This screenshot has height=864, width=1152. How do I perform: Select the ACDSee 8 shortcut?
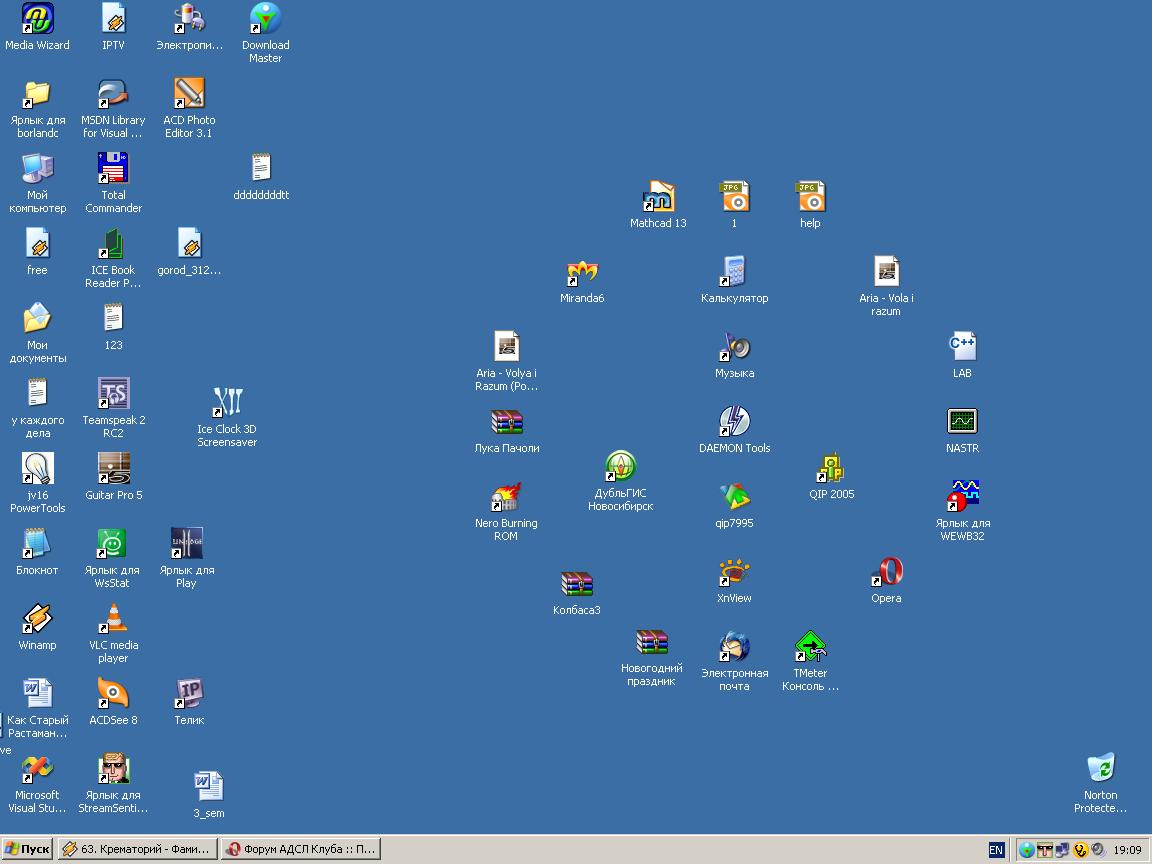113,694
